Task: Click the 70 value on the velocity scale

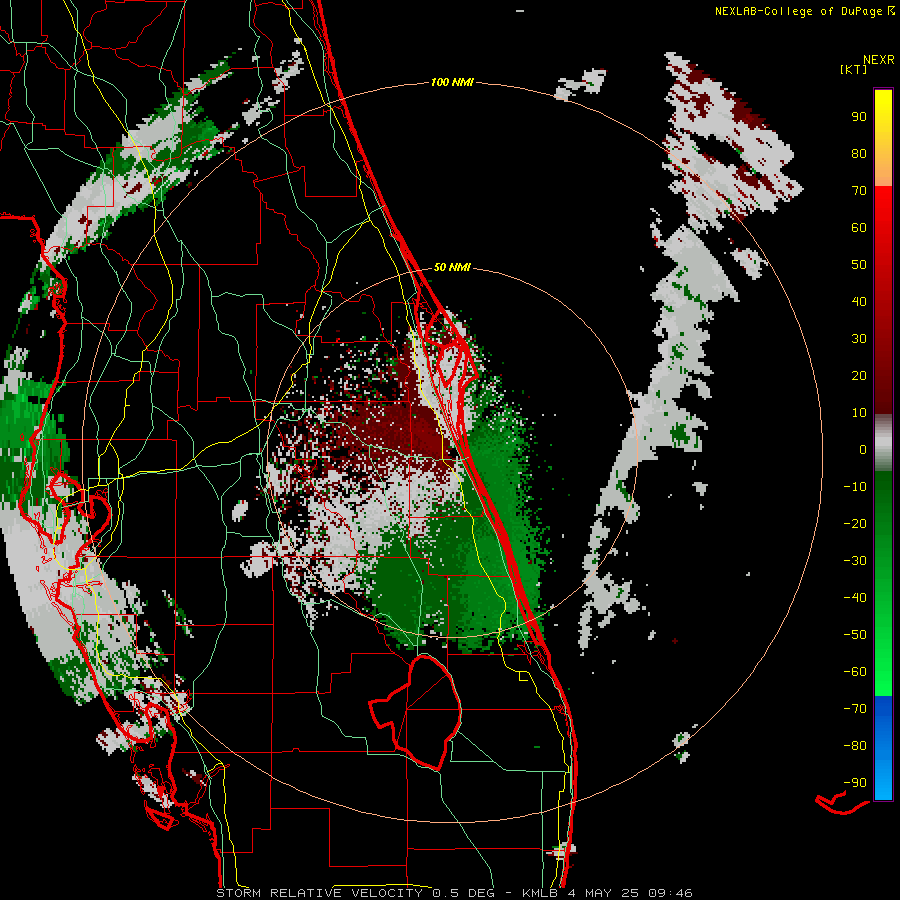Action: point(859,191)
